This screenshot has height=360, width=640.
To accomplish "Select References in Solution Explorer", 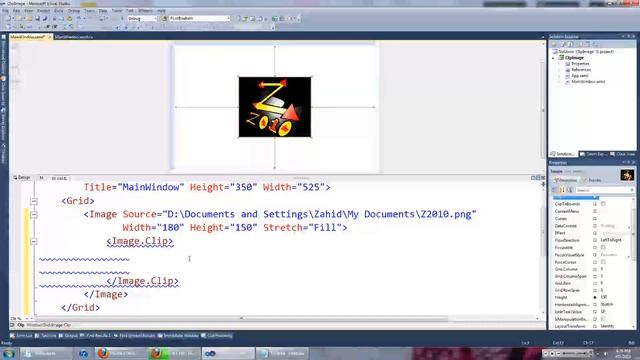I will (578, 70).
